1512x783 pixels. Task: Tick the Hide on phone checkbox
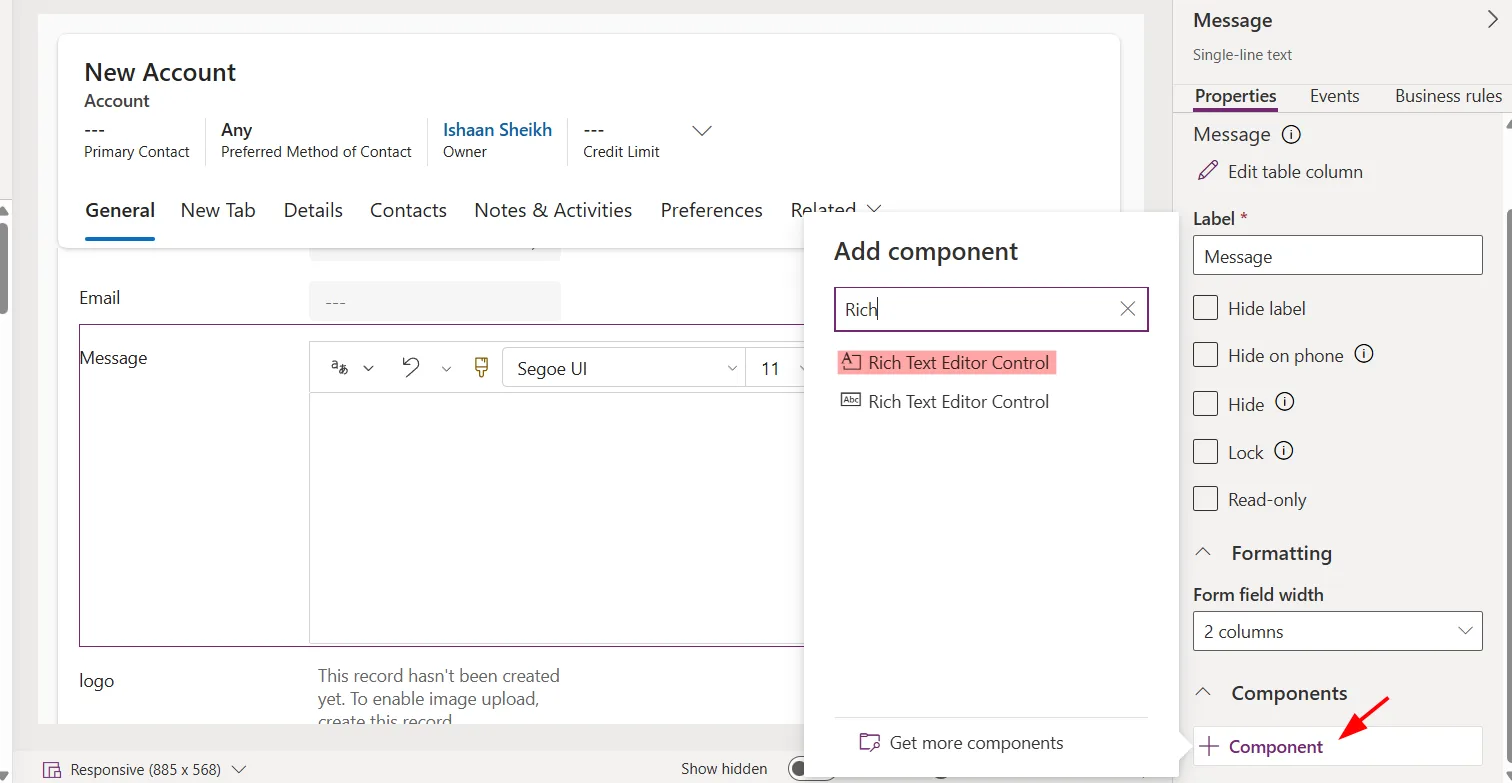tap(1205, 355)
